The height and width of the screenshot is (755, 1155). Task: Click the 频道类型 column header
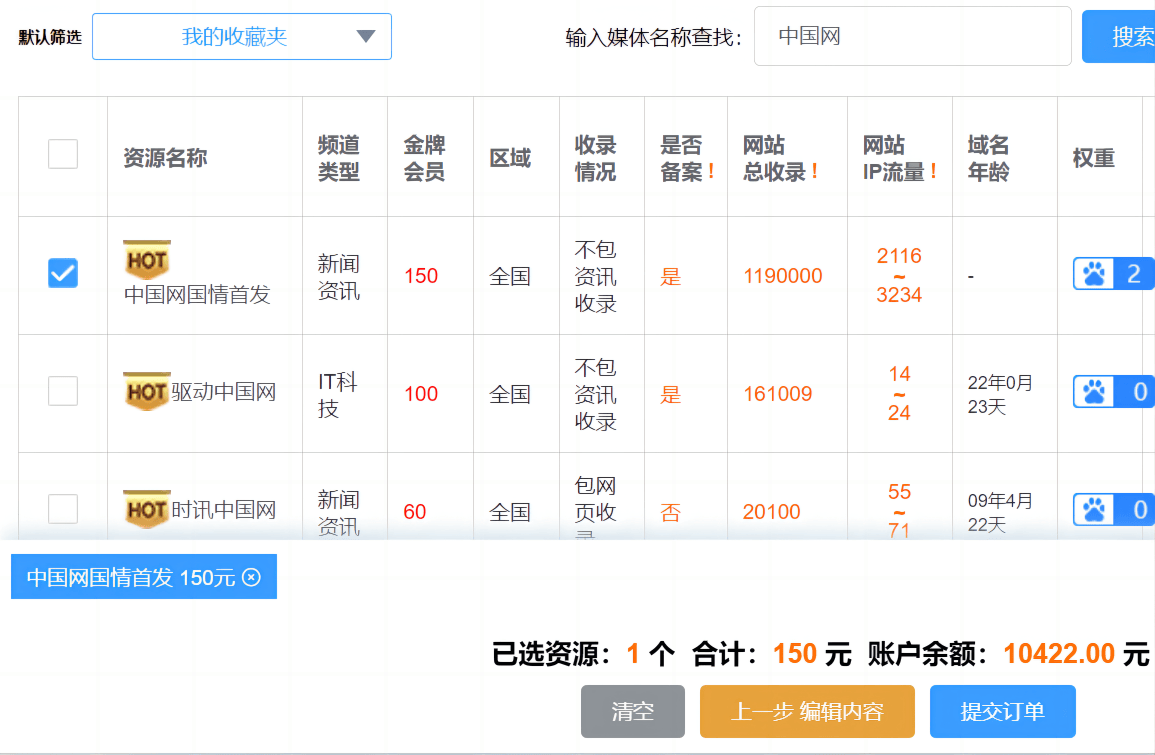pos(339,158)
